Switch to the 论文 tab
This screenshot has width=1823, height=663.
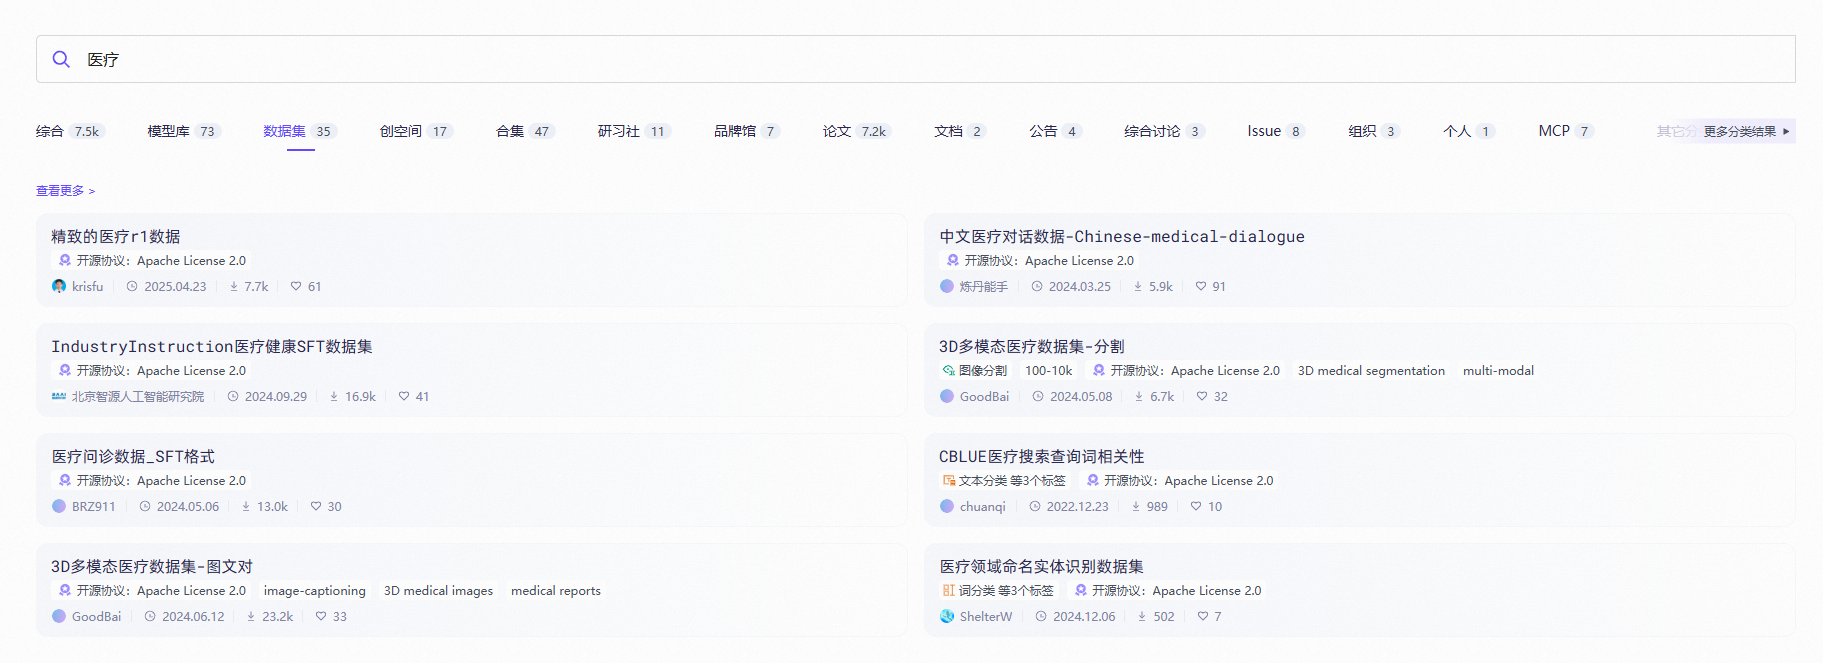point(857,131)
